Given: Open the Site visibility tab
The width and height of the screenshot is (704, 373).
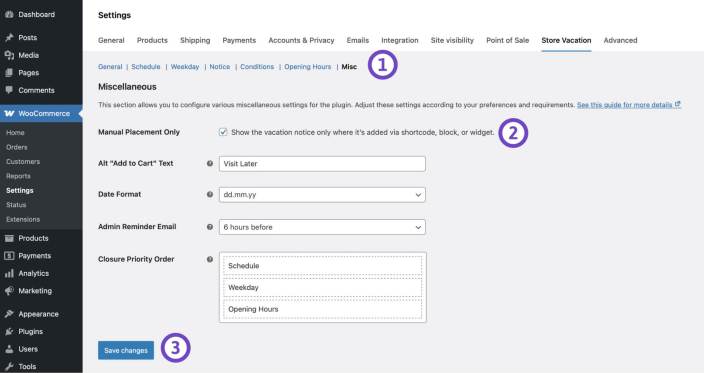Looking at the screenshot, I should 452,40.
